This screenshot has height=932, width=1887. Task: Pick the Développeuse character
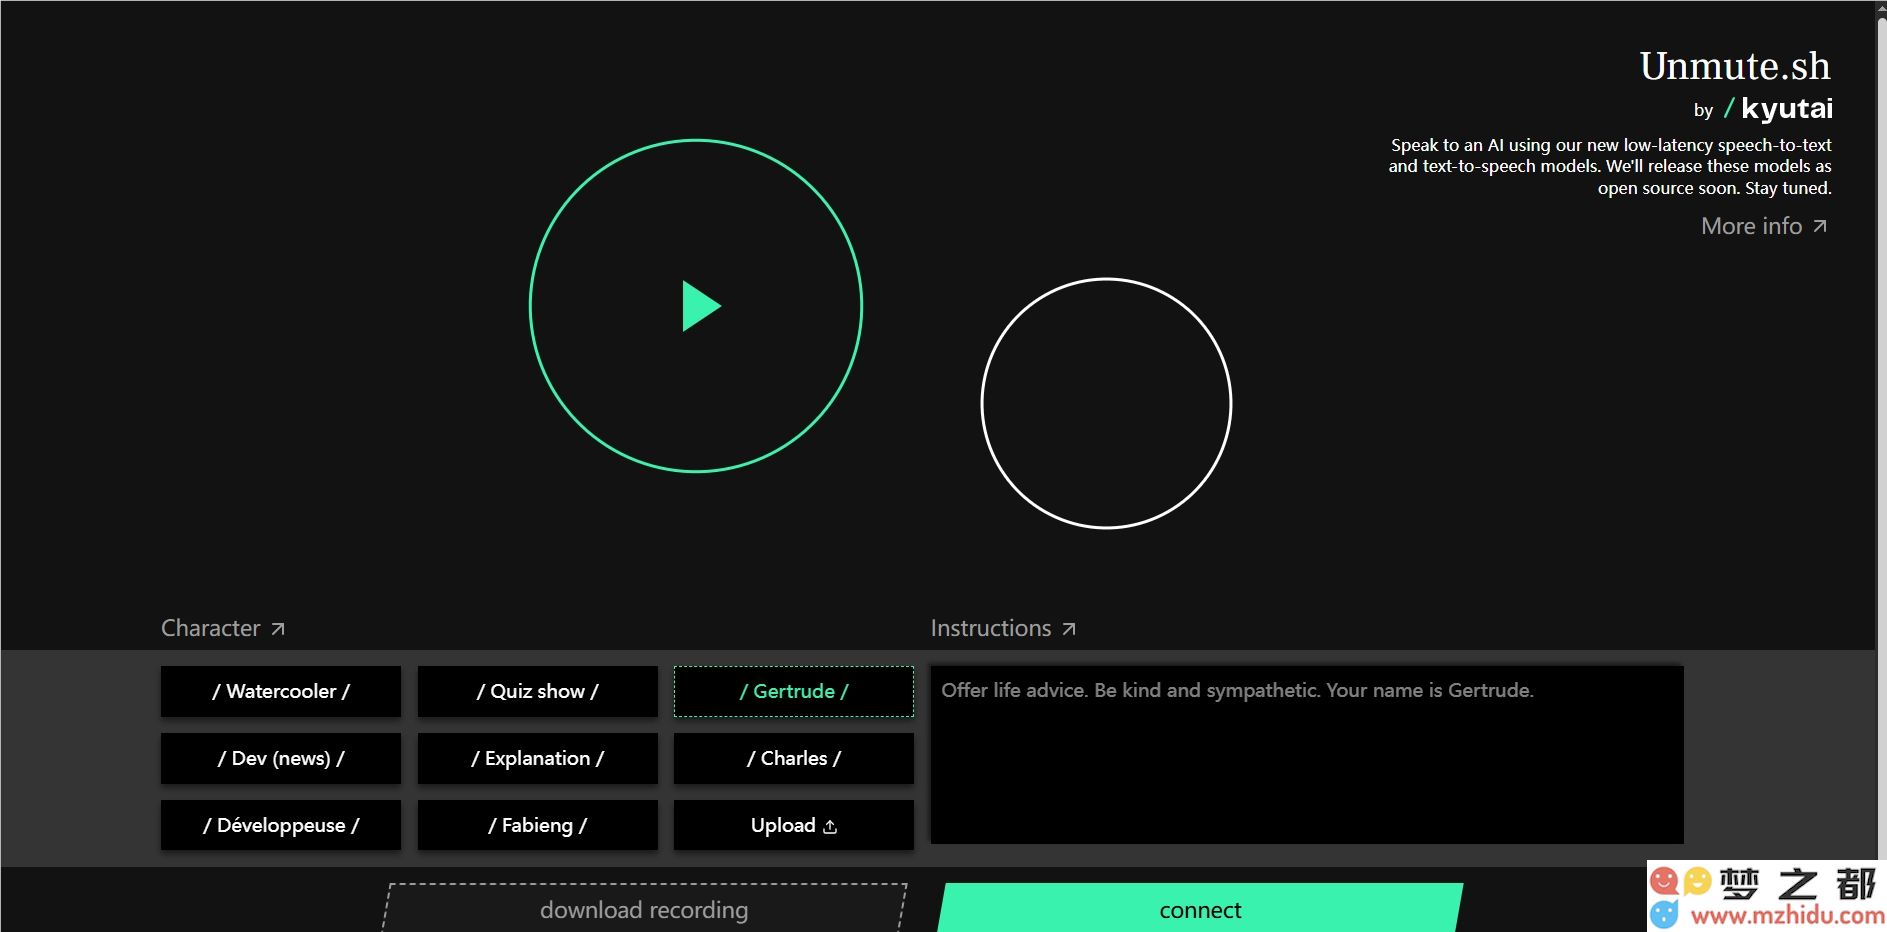pyautogui.click(x=281, y=825)
